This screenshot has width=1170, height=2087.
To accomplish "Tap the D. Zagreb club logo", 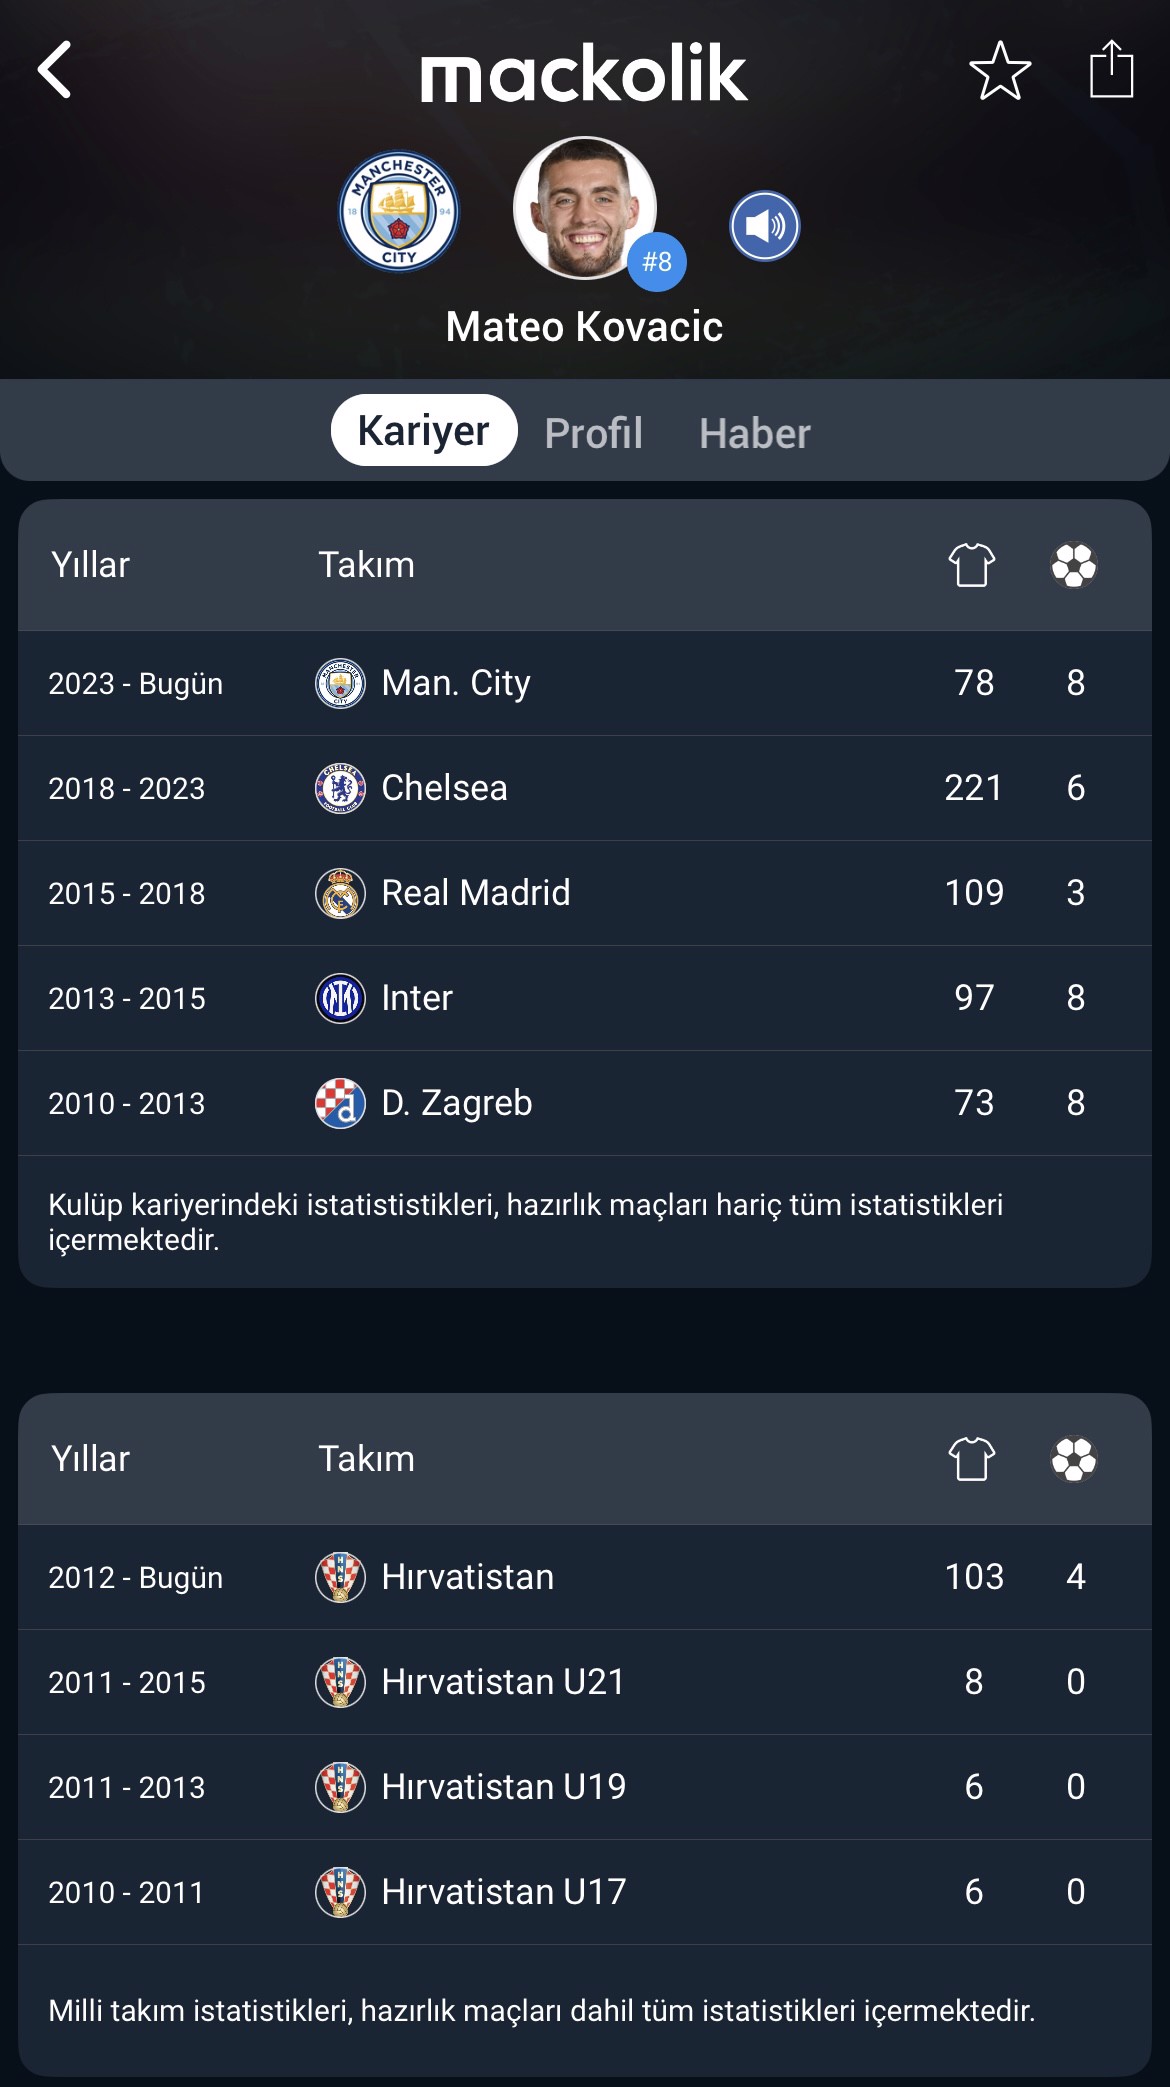I will pos(340,1103).
